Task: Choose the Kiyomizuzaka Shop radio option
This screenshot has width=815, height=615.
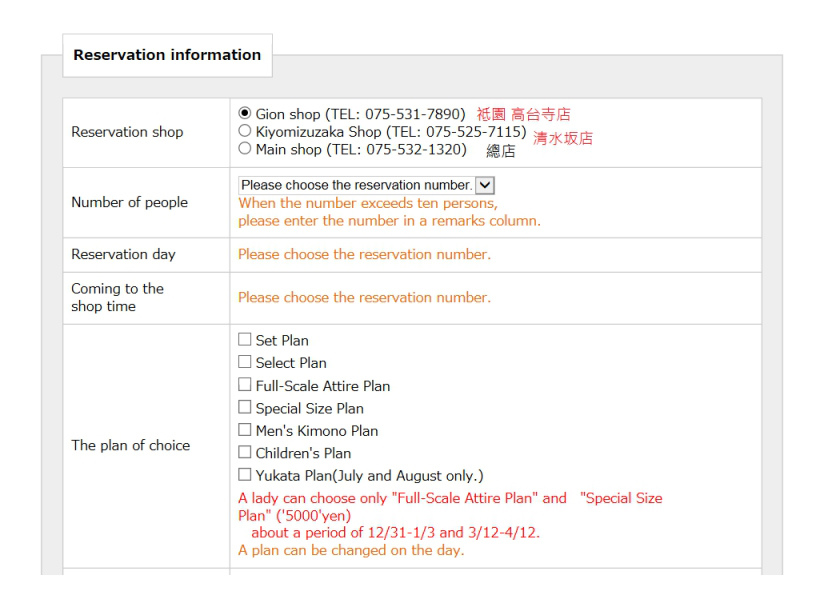Action: coord(244,130)
